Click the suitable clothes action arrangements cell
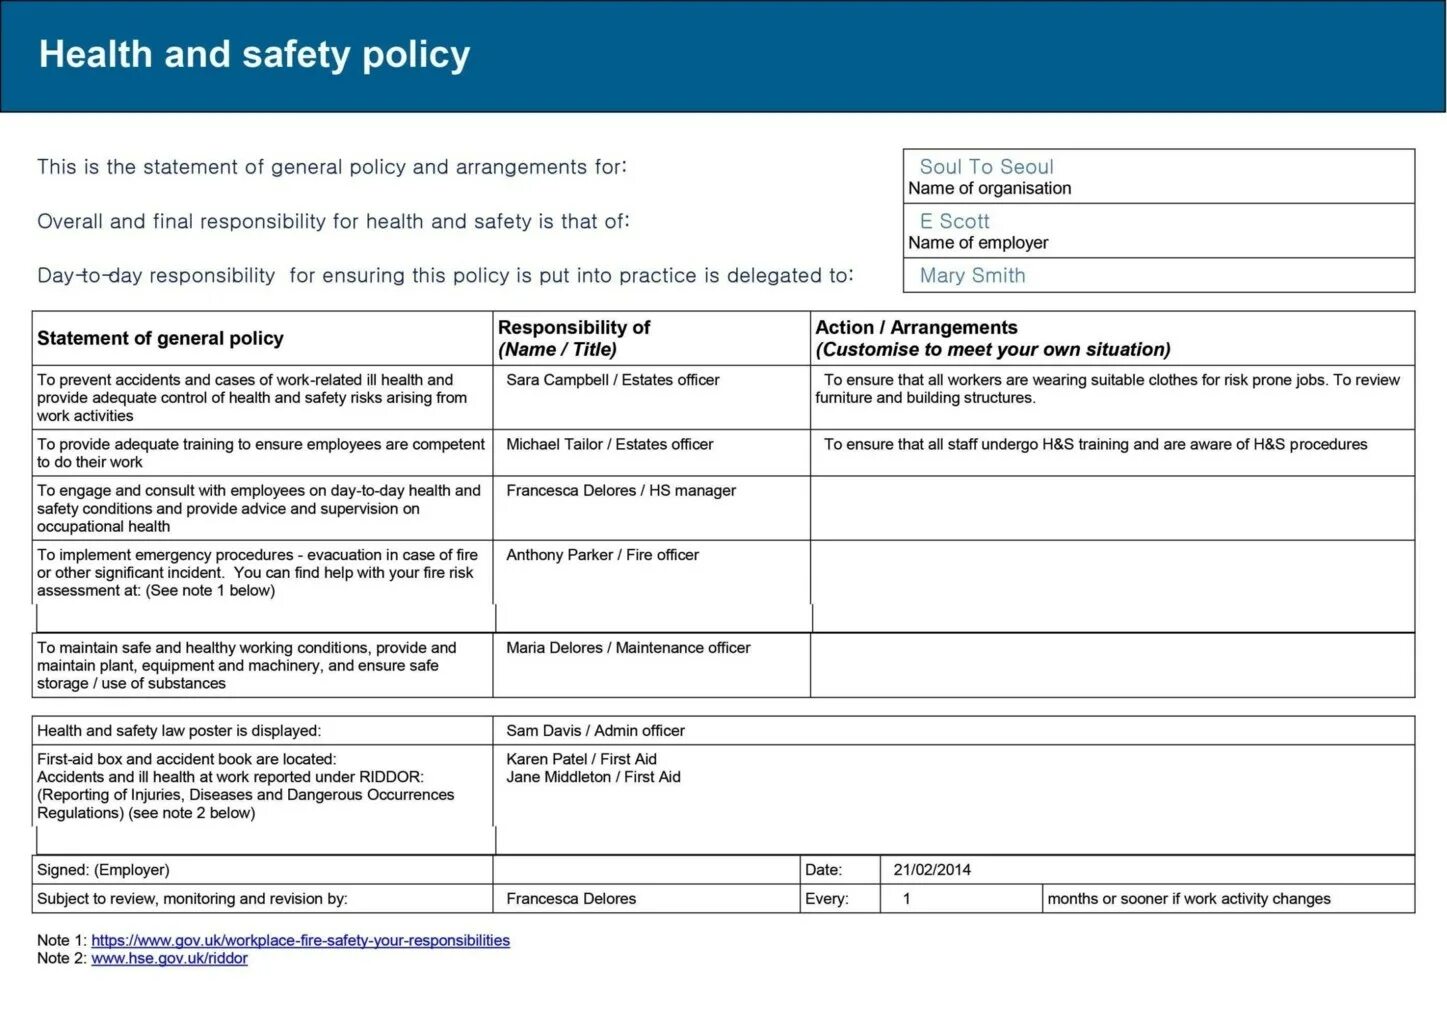 (1112, 397)
